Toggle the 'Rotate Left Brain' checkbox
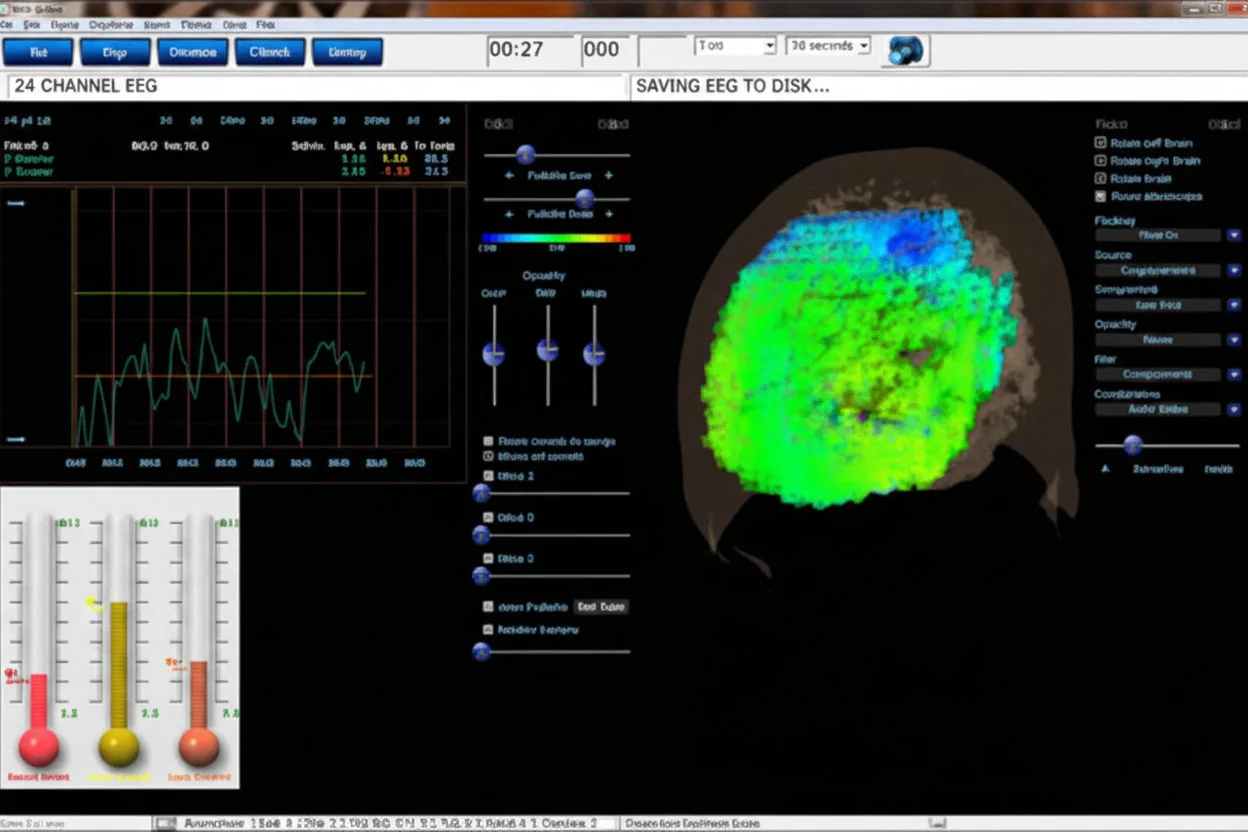 [x=1101, y=143]
